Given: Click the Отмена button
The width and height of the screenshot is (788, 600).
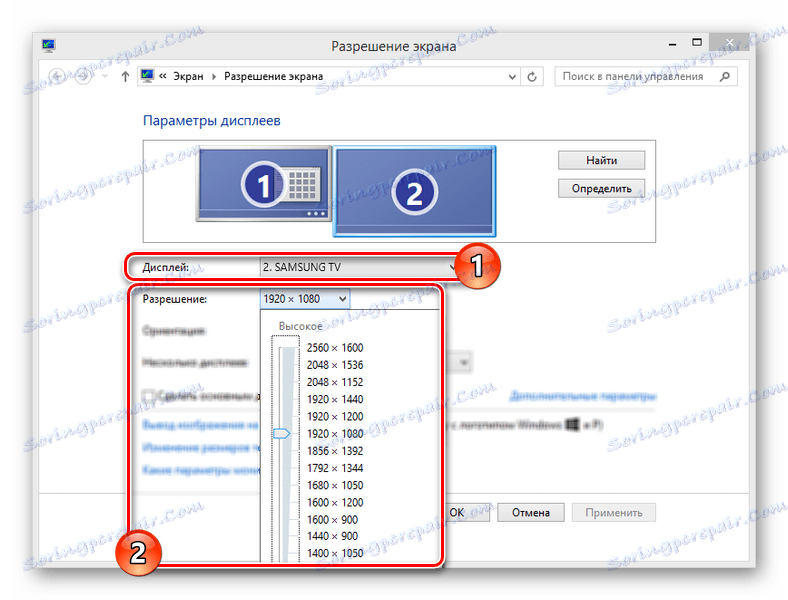Looking at the screenshot, I should [x=531, y=513].
